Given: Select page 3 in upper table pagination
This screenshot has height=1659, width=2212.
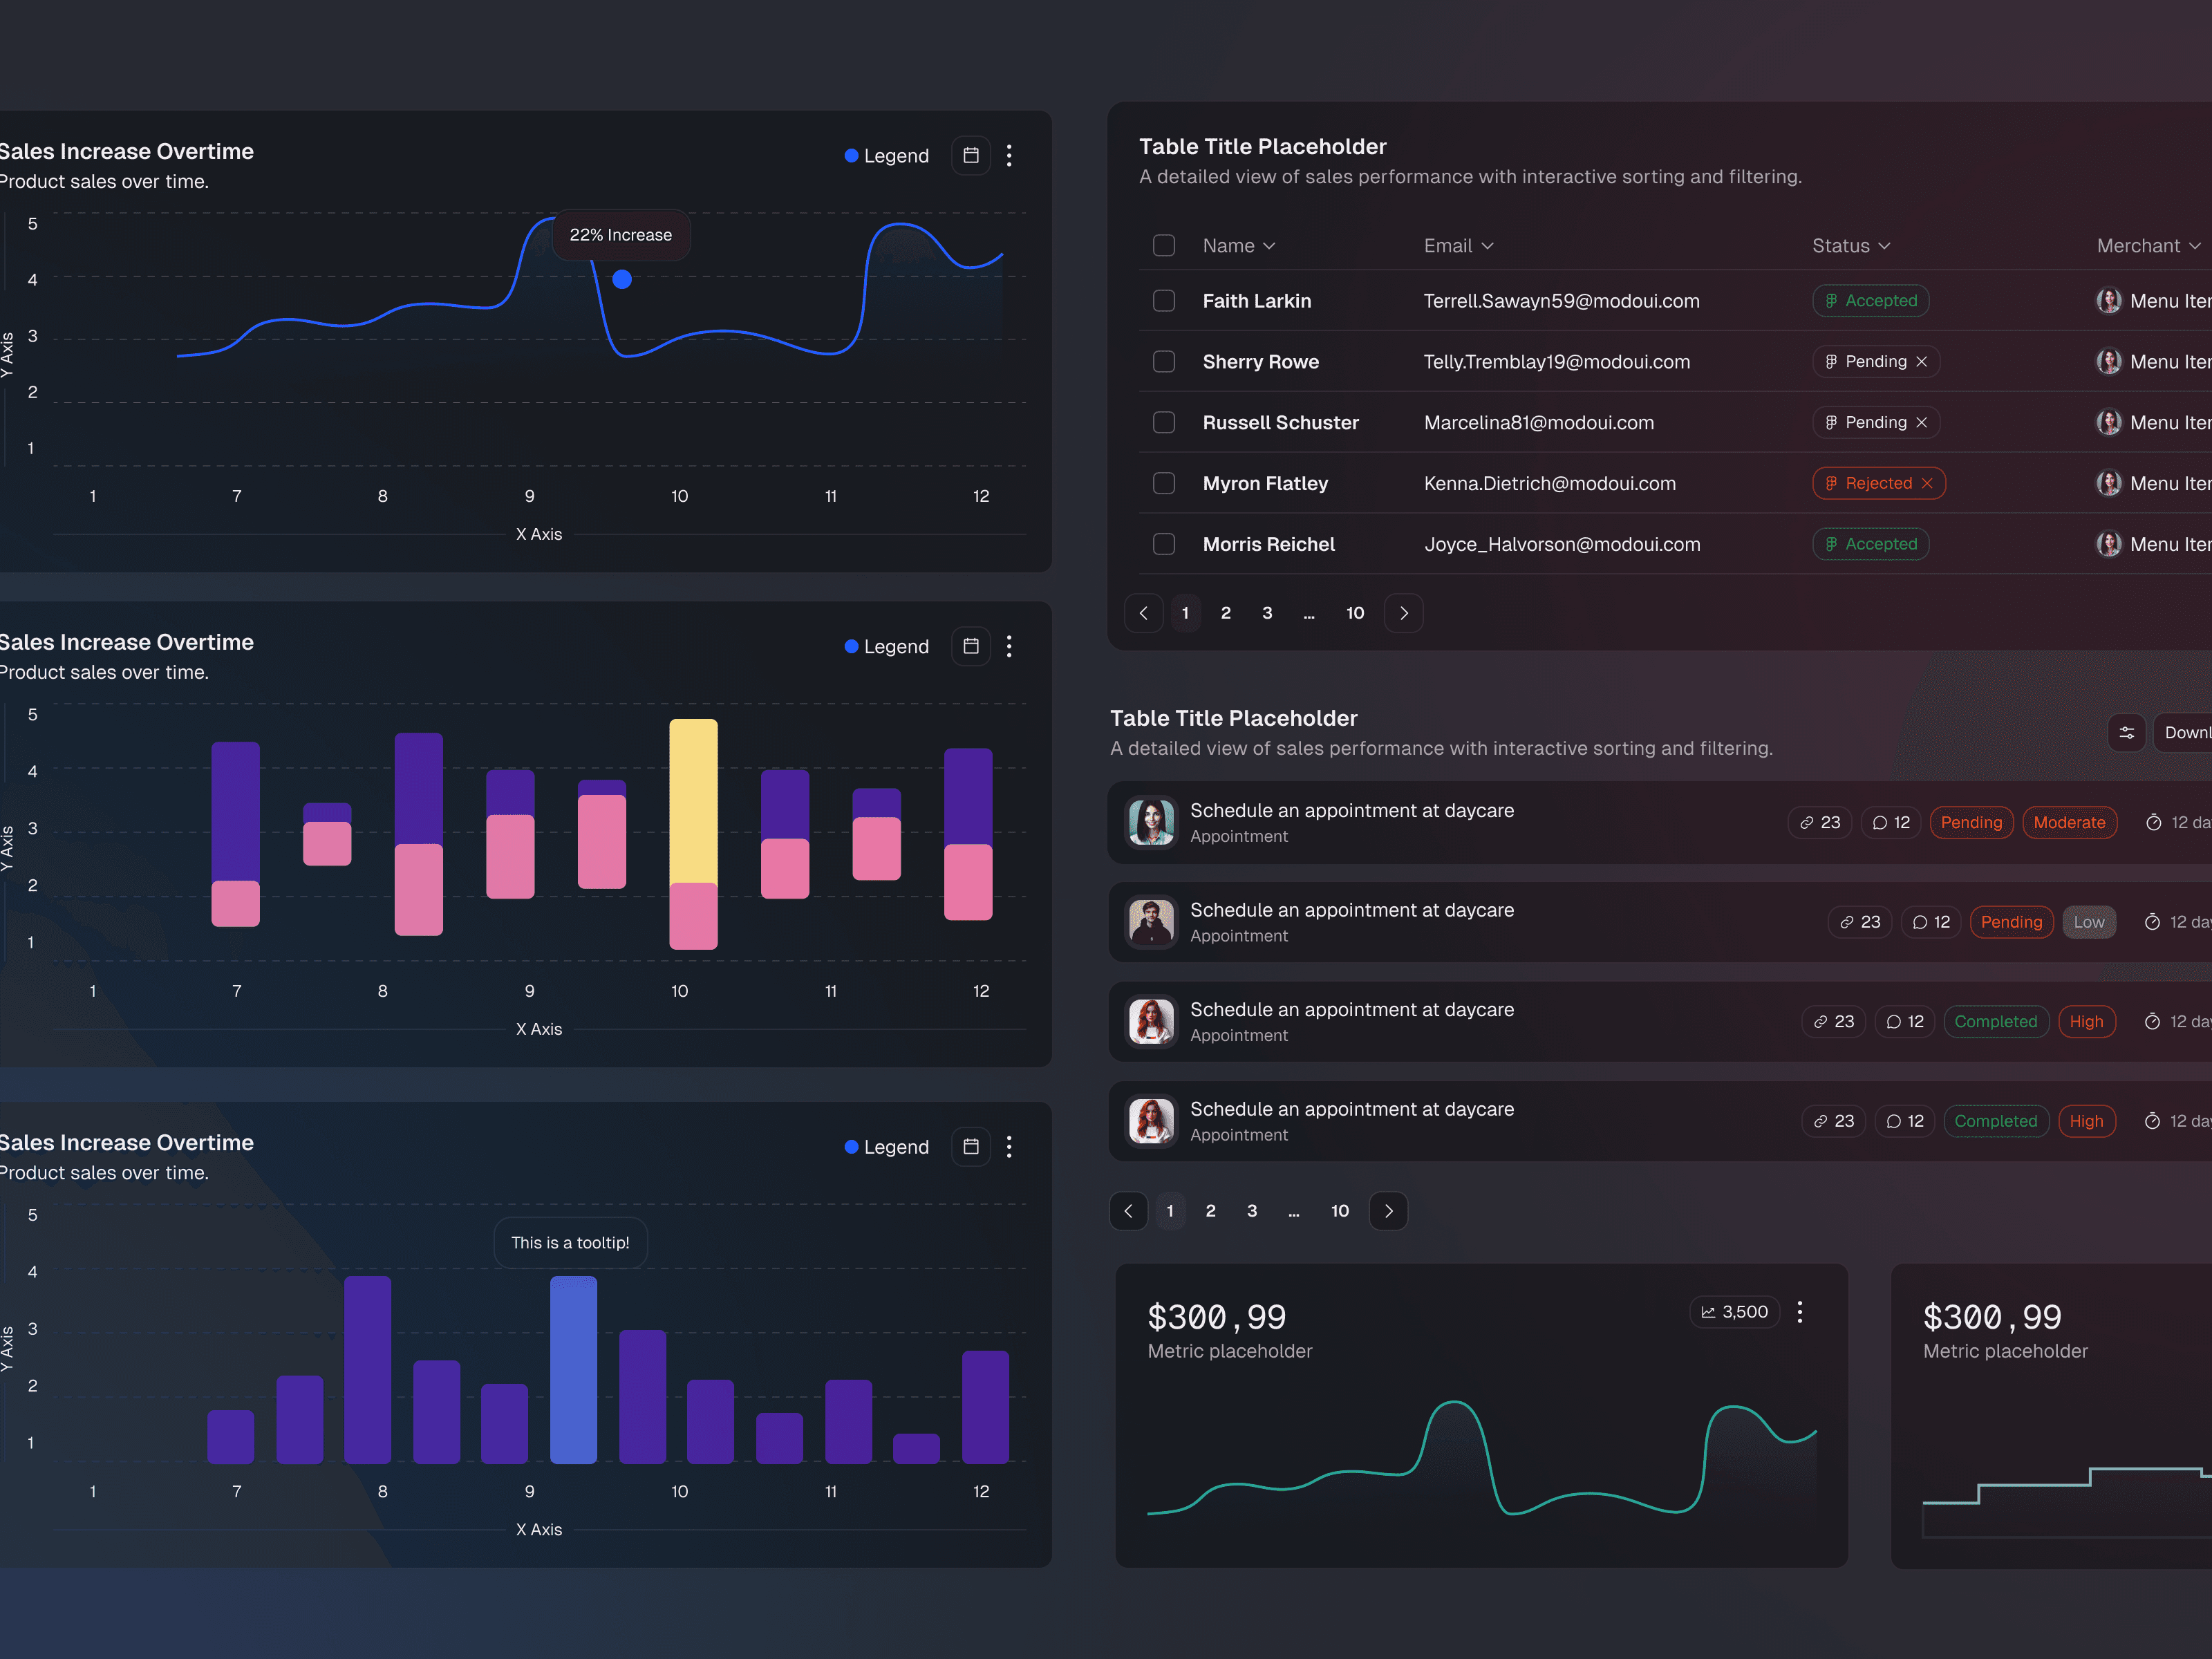Looking at the screenshot, I should click(x=1267, y=613).
